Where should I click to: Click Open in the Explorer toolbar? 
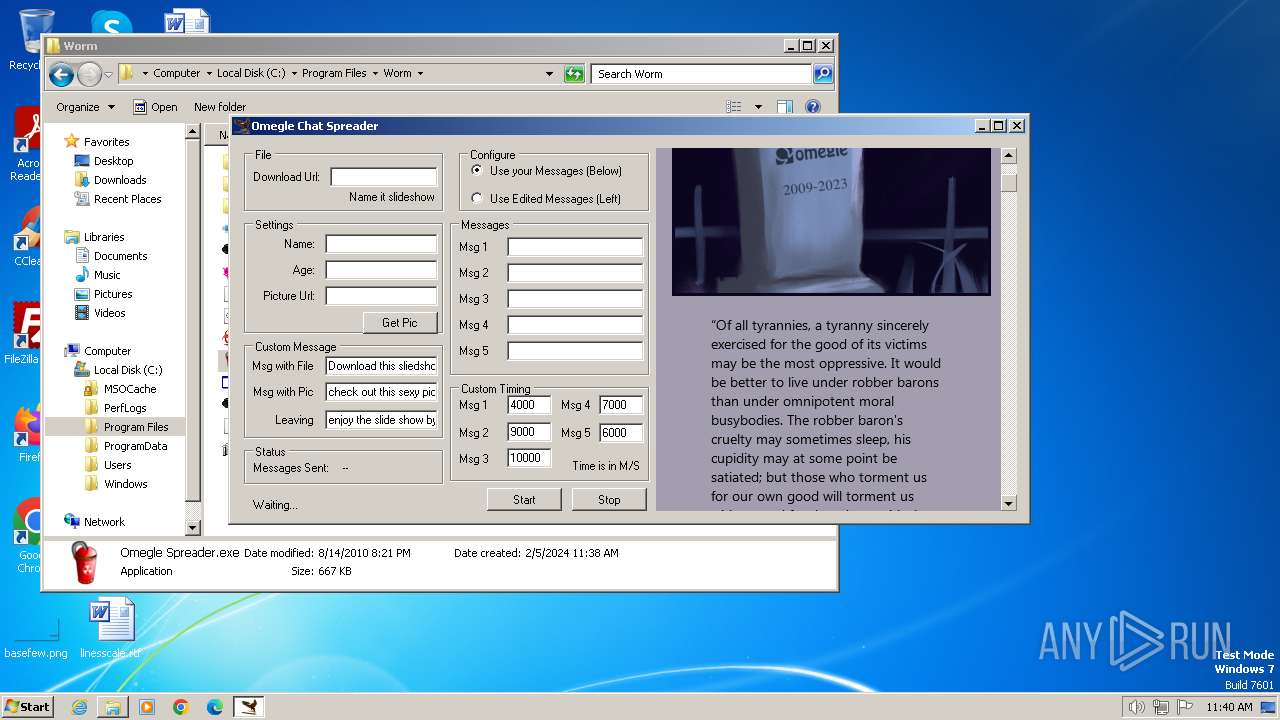click(155, 107)
